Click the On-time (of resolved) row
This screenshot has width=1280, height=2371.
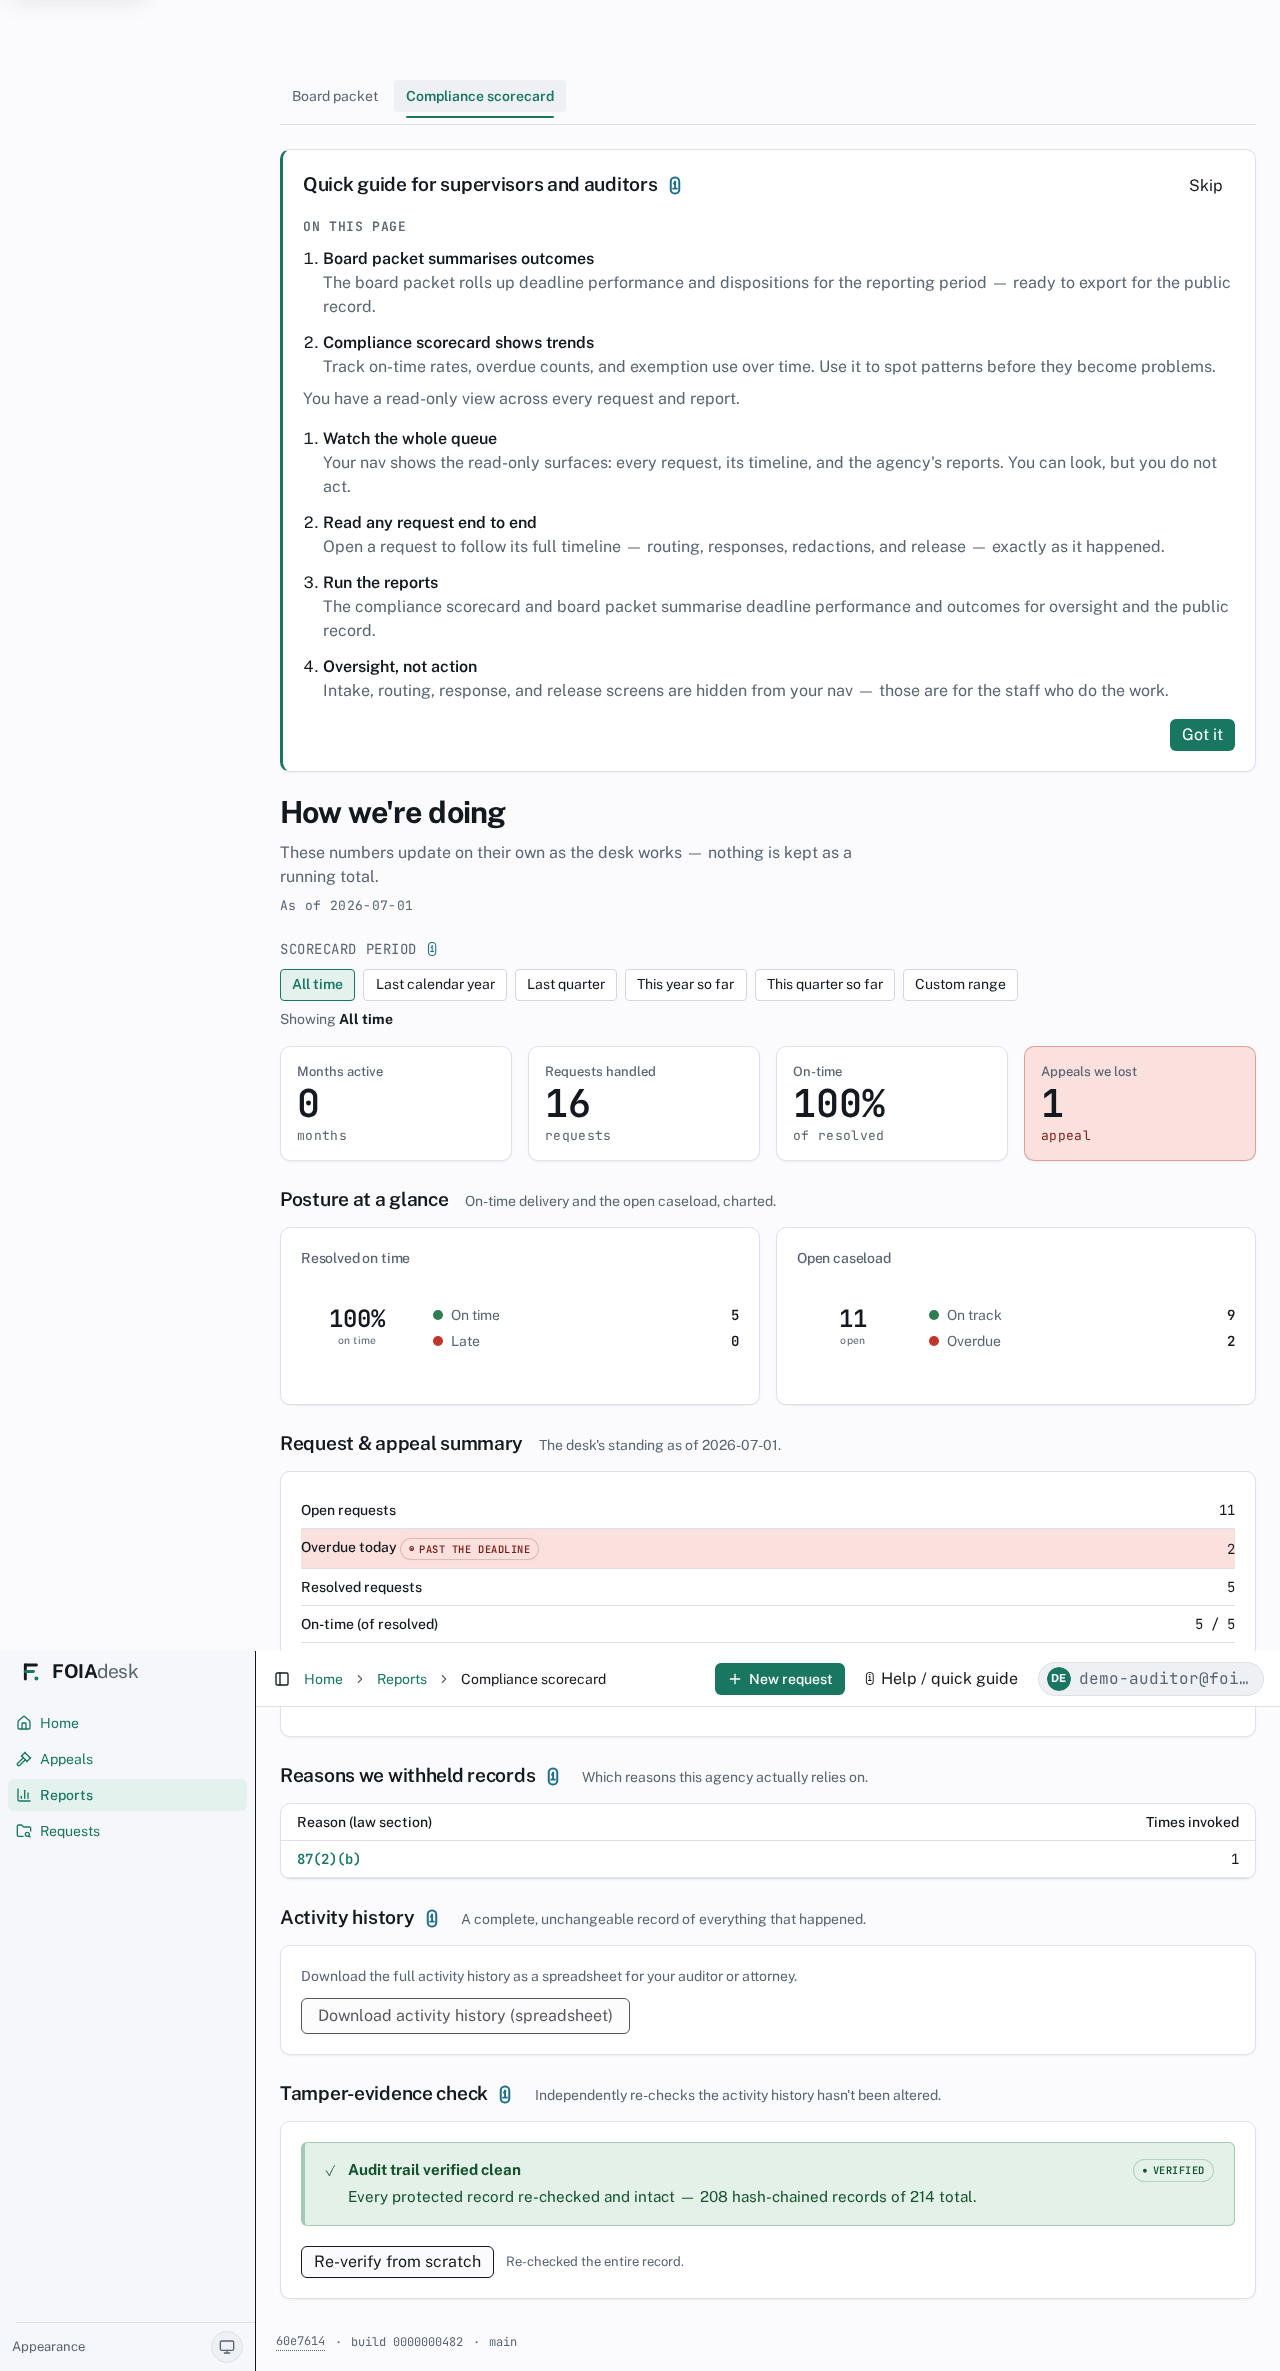tap(768, 1624)
